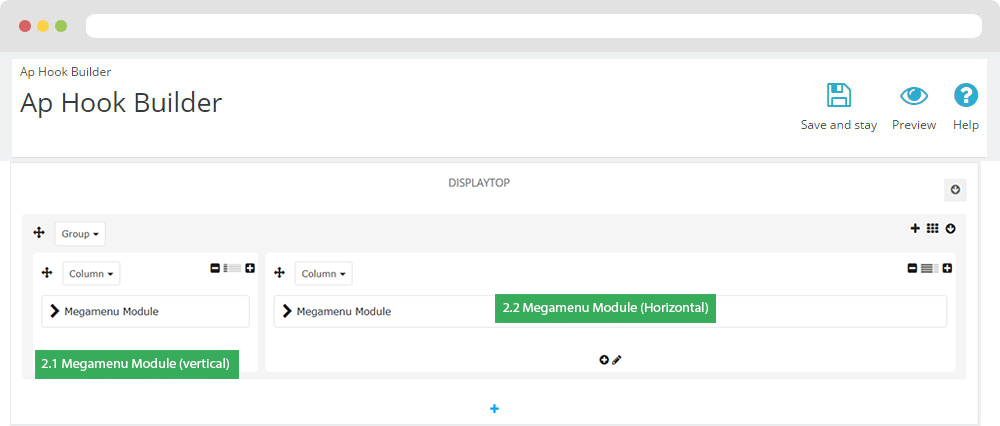Click the Ap Hook Builder page heading

click(x=121, y=103)
